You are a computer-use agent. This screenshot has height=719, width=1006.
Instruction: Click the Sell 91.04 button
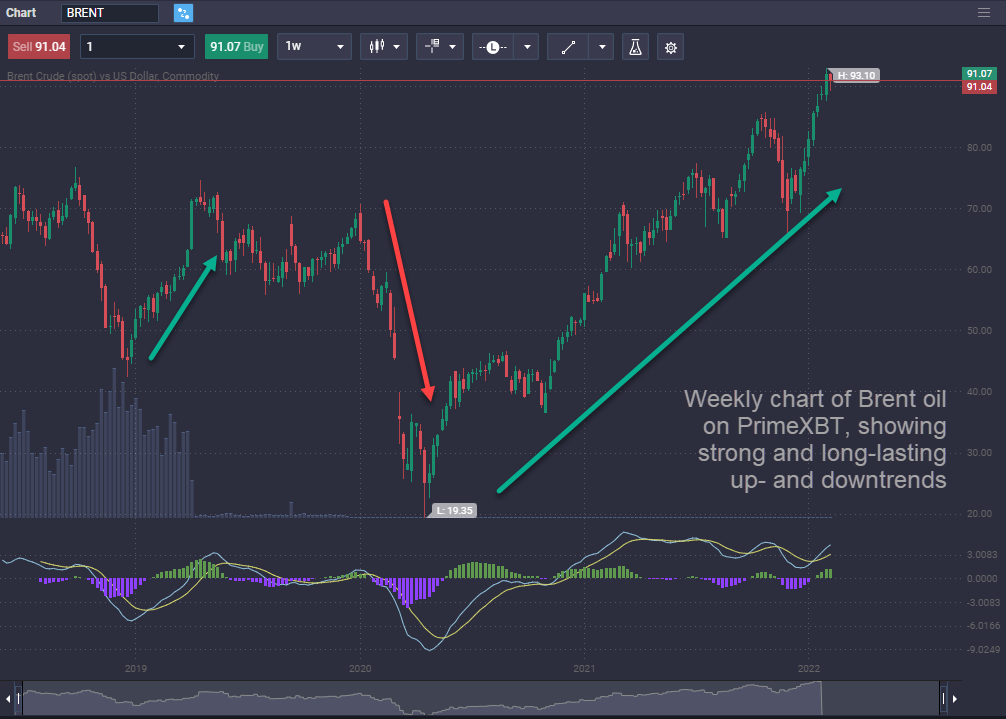coord(38,46)
